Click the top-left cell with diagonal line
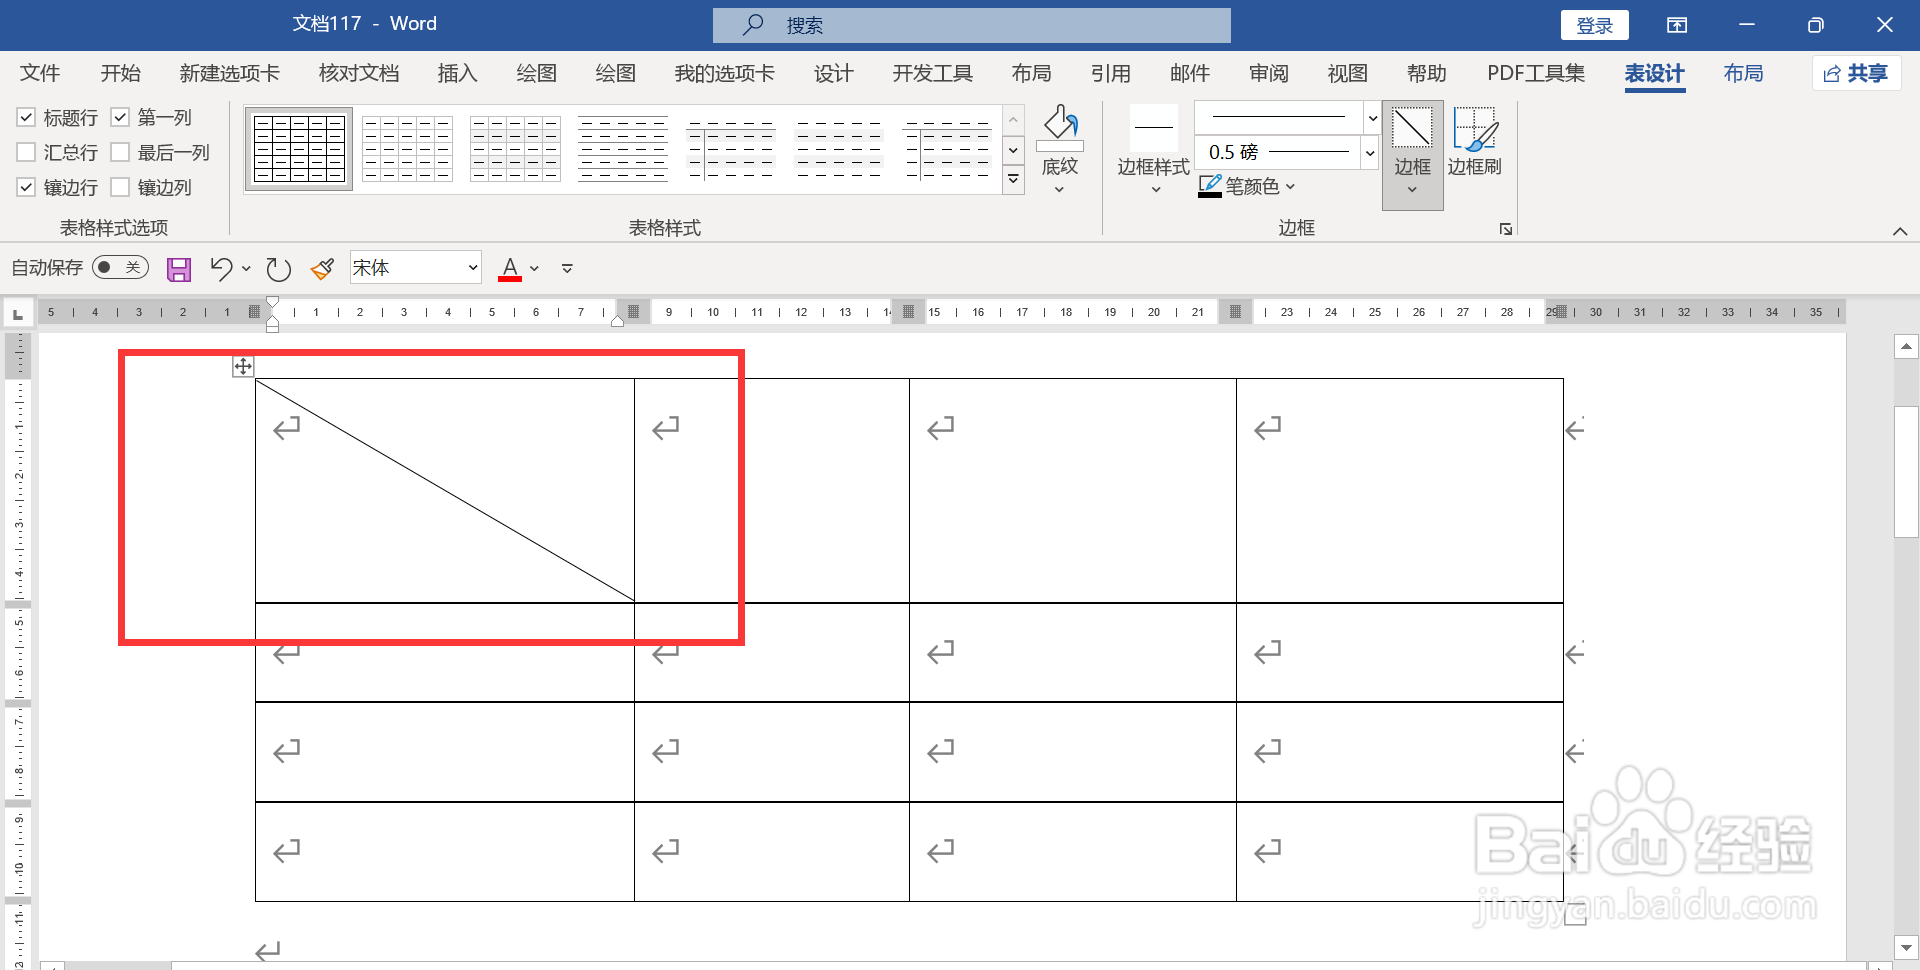Viewport: 1920px width, 970px height. point(445,490)
